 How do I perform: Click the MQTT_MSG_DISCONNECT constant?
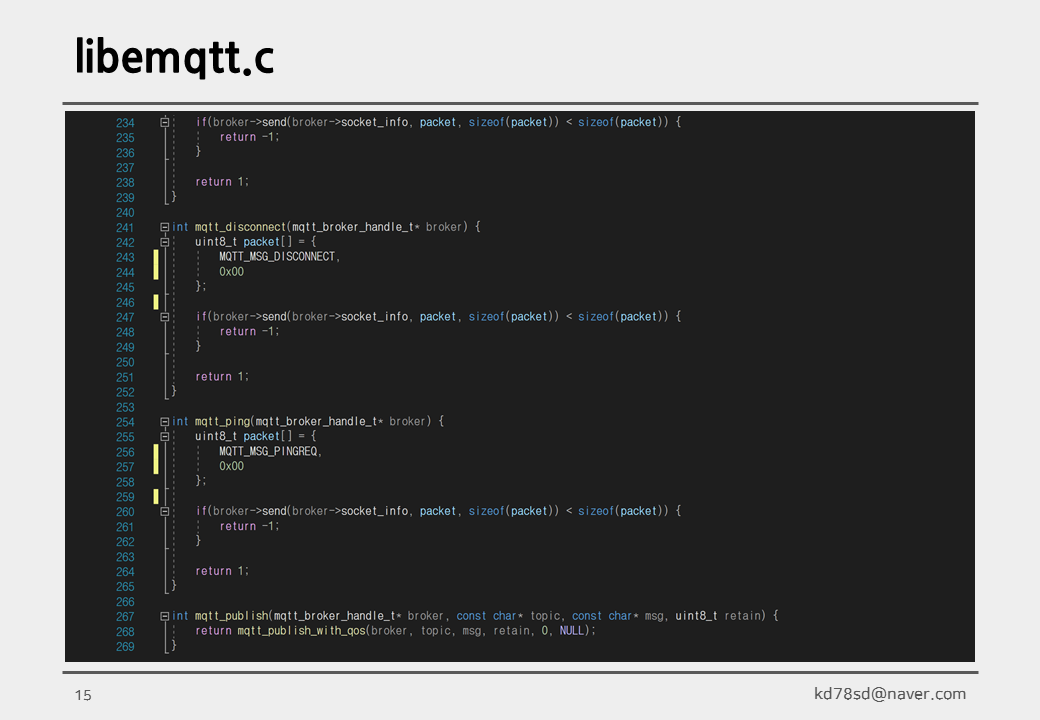277,257
